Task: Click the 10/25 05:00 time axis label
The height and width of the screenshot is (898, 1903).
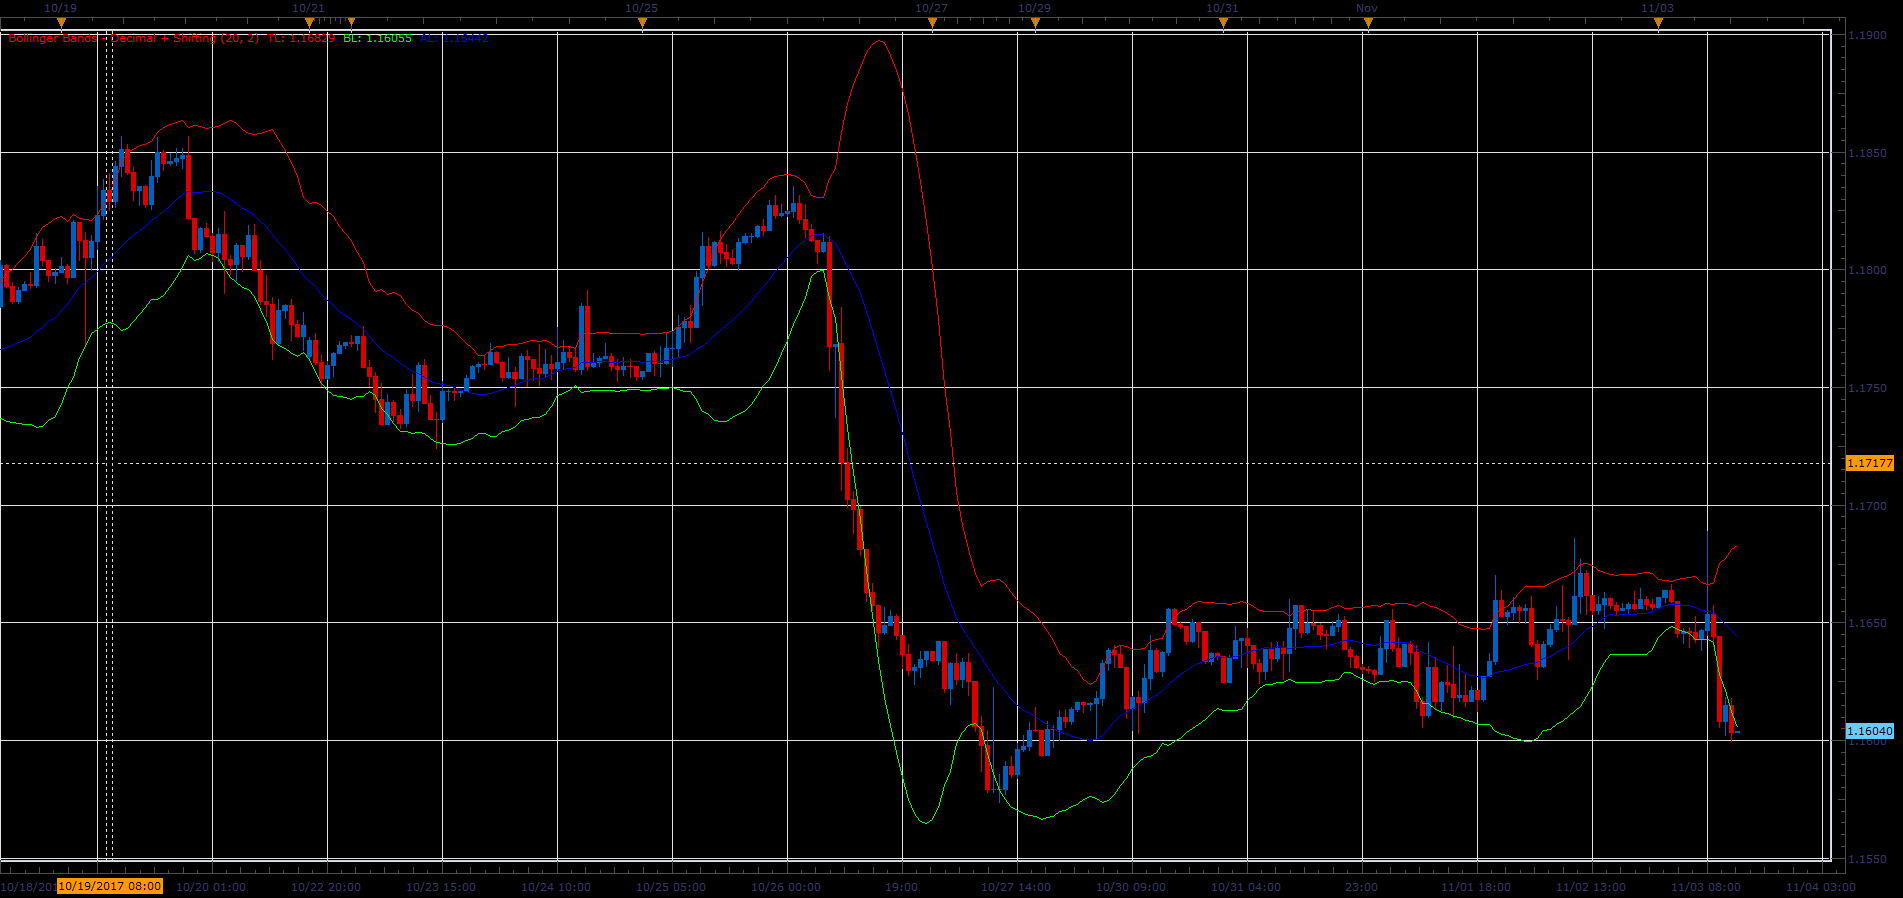Action: 671,887
